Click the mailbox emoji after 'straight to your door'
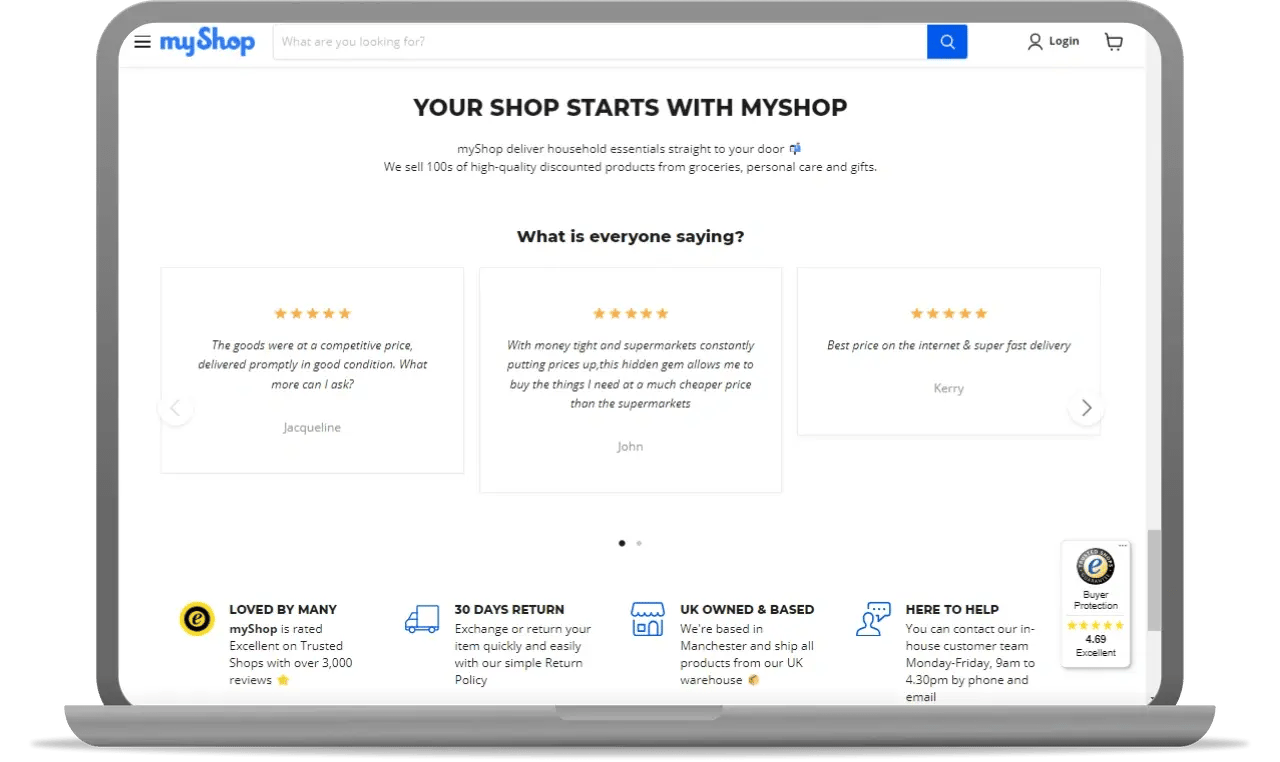This screenshot has height=762, width=1280. (795, 149)
